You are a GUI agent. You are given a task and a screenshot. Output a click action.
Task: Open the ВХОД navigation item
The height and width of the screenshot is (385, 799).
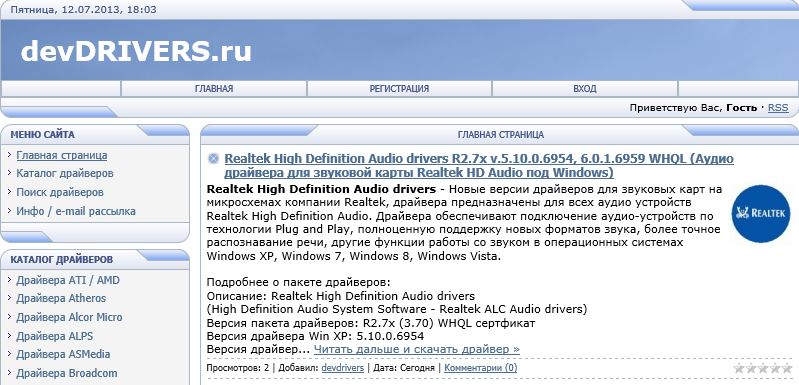[x=584, y=89]
